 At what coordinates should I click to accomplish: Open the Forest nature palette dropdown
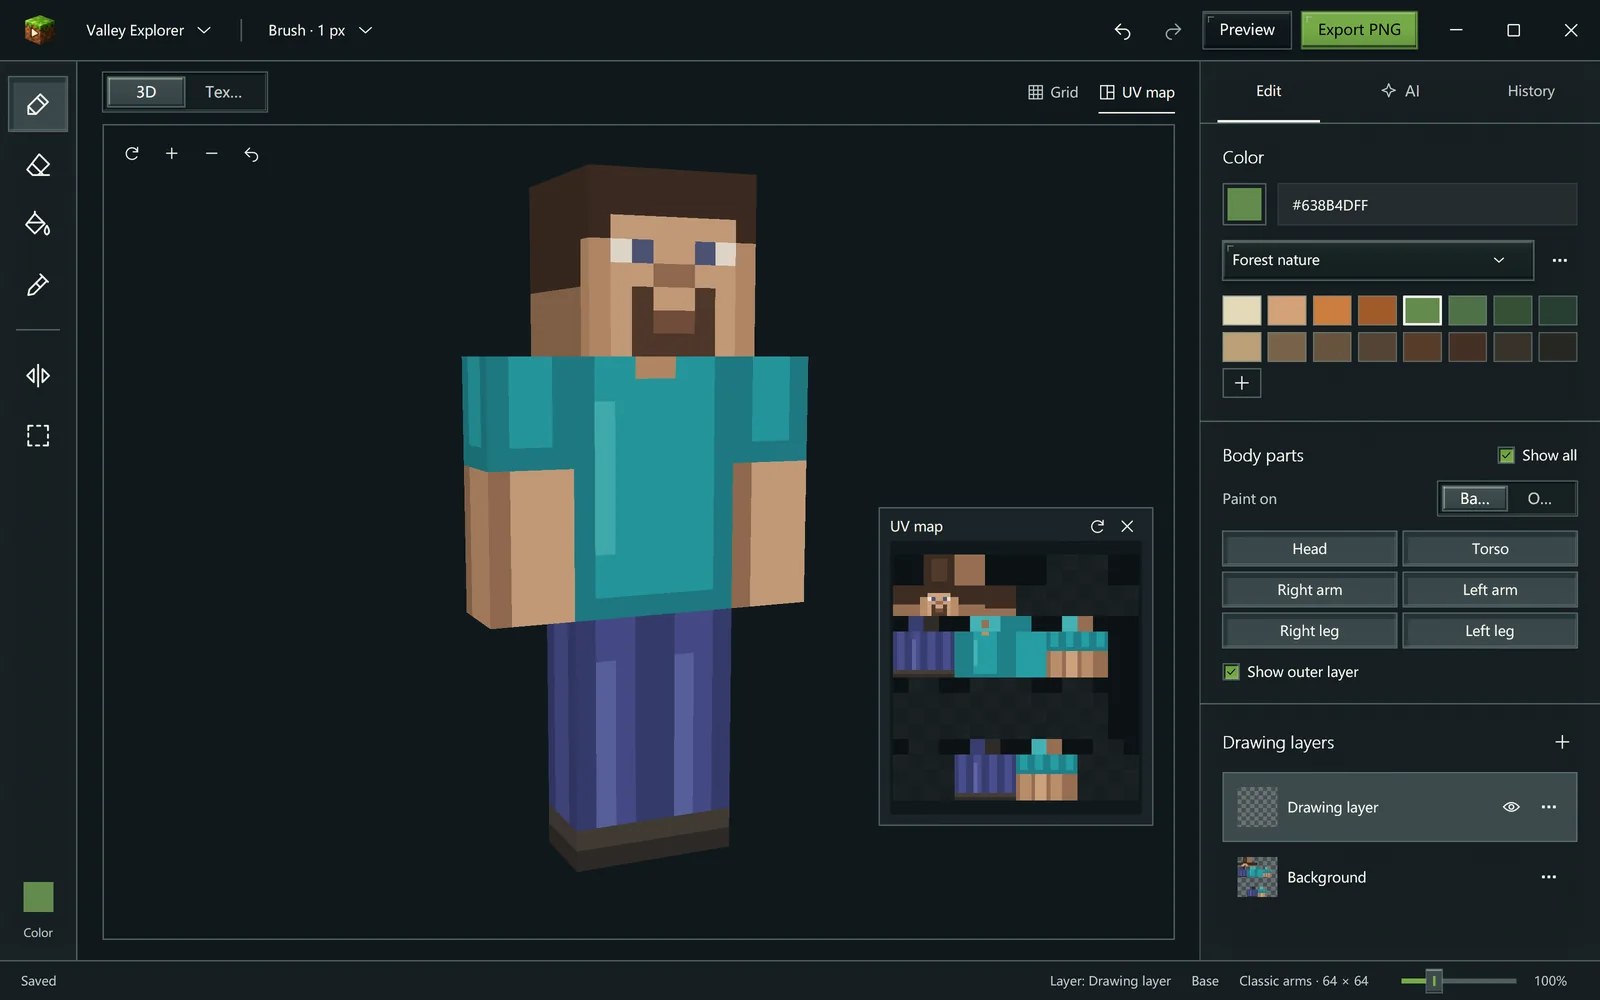(x=1378, y=260)
